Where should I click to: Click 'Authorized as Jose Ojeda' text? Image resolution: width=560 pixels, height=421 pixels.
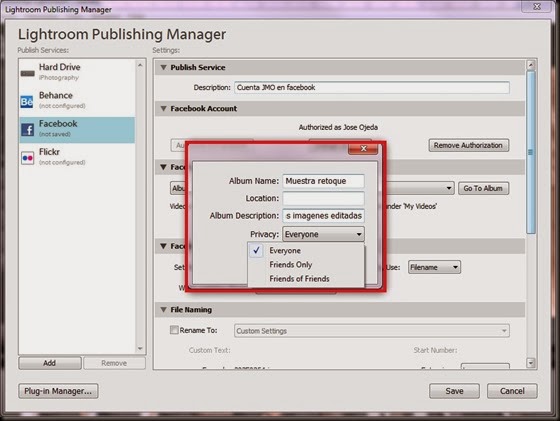click(x=338, y=127)
